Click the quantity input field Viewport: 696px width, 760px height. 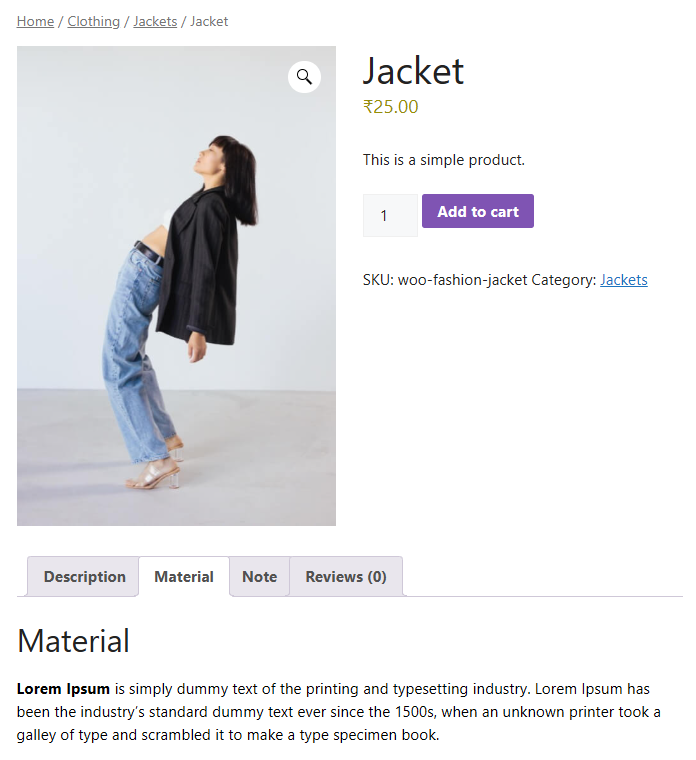click(390, 215)
